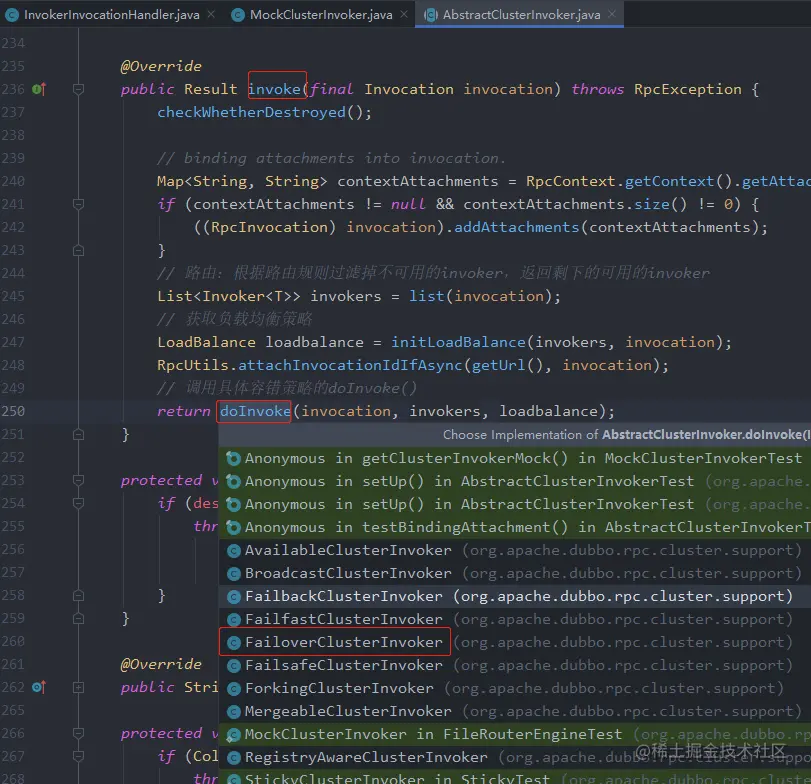The width and height of the screenshot is (811, 784).
Task: Close the InvokerInvocationHandler.java tab
Action: point(211,14)
